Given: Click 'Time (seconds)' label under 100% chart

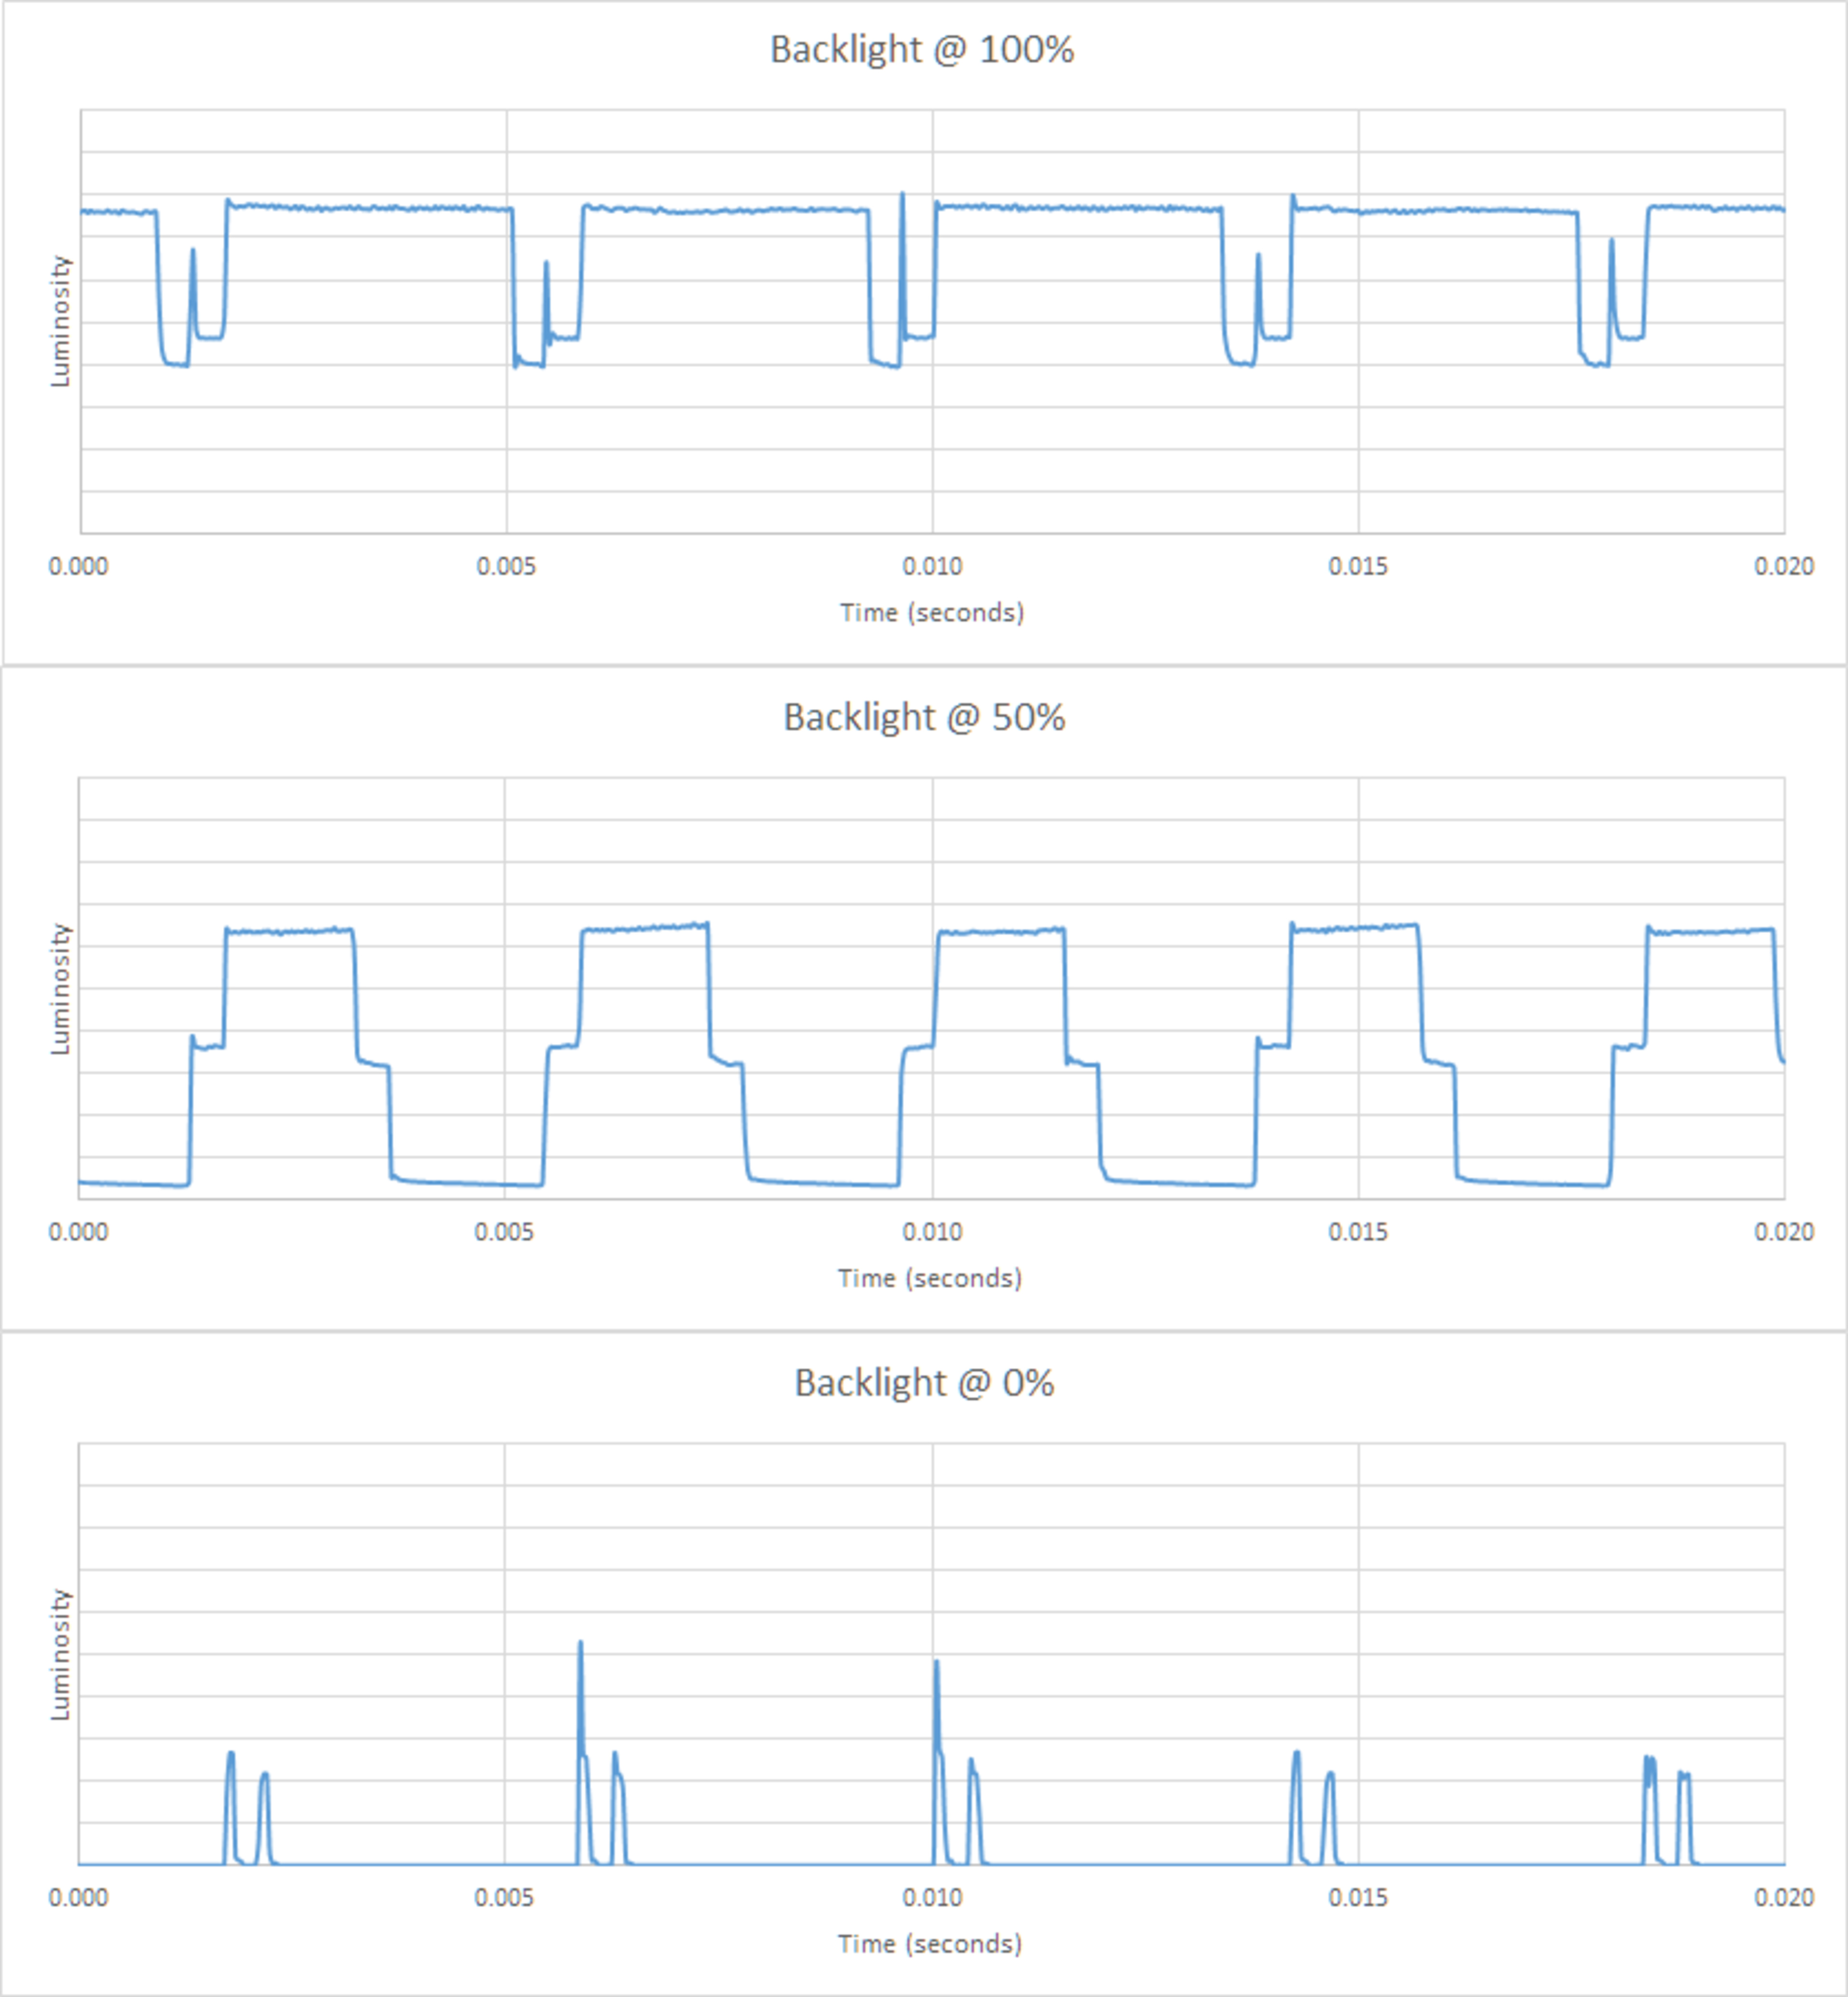Looking at the screenshot, I should coord(931,612).
